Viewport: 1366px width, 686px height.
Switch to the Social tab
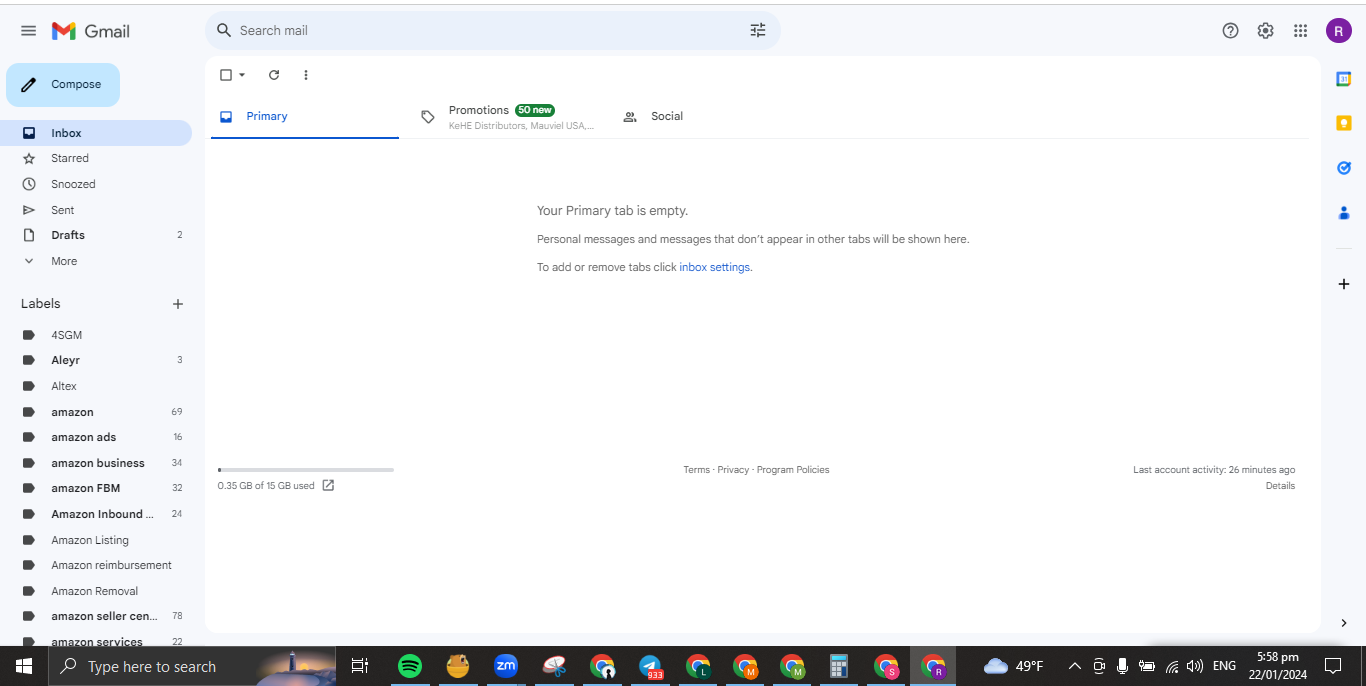(x=709, y=117)
